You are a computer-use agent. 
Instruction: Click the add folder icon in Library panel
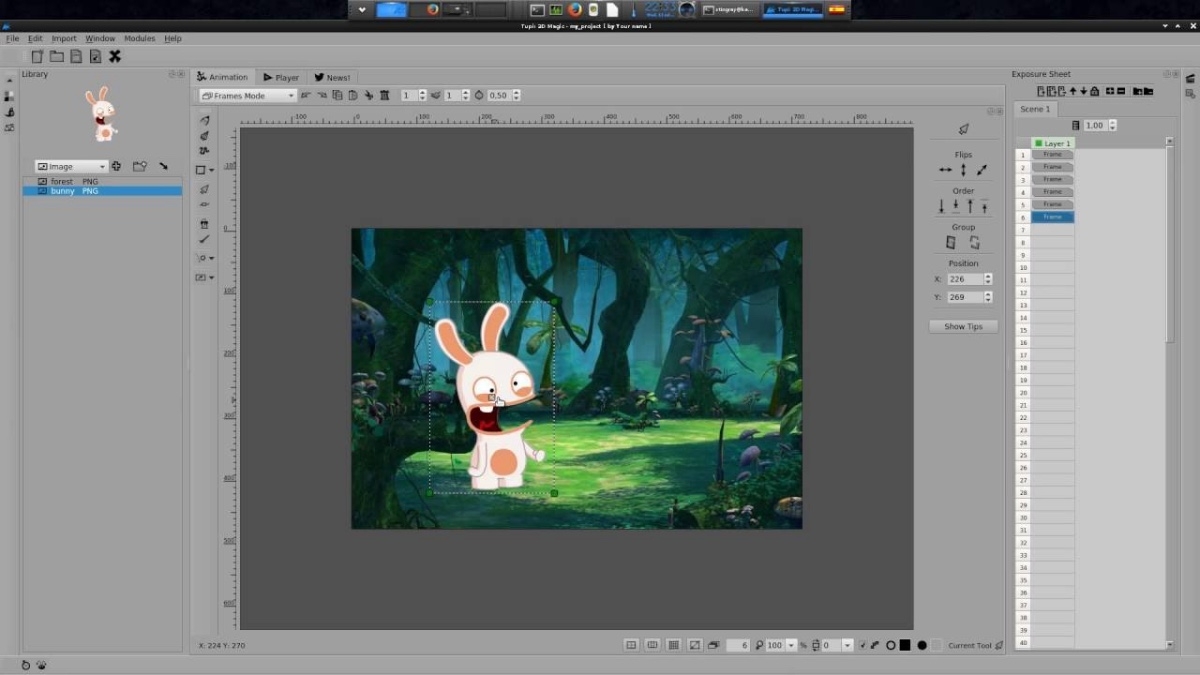[x=140, y=166]
